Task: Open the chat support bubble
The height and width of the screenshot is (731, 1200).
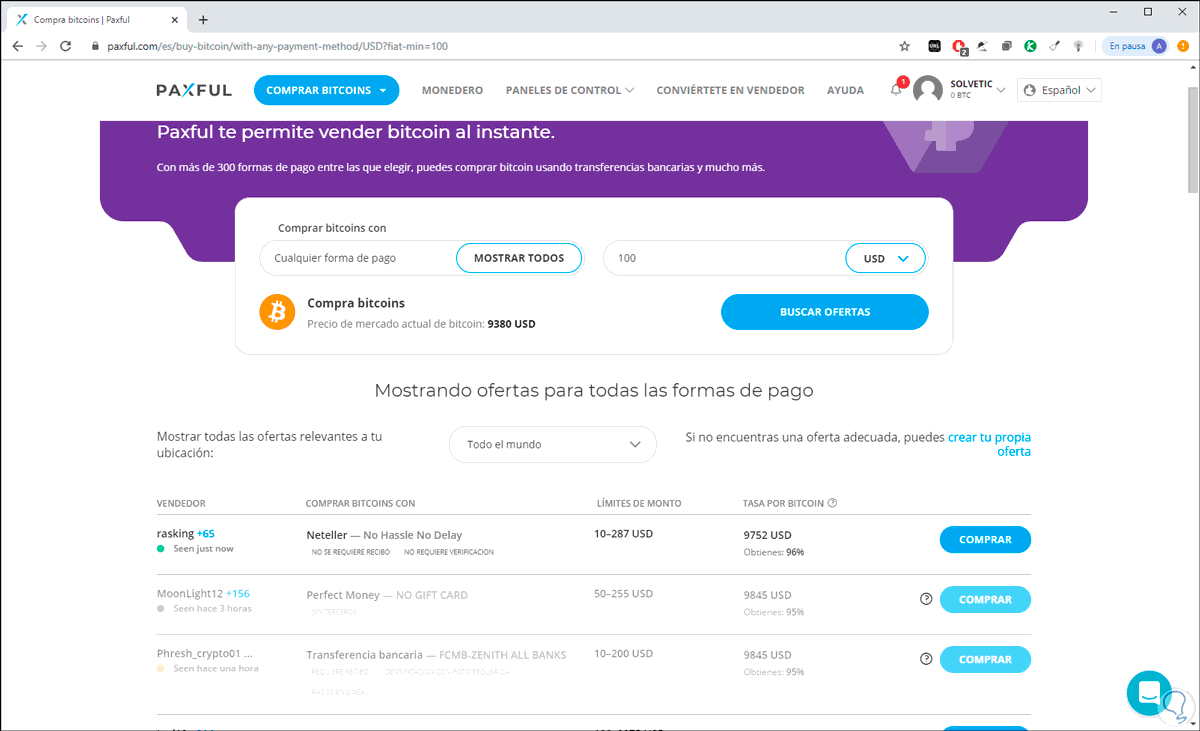Action: (1149, 693)
